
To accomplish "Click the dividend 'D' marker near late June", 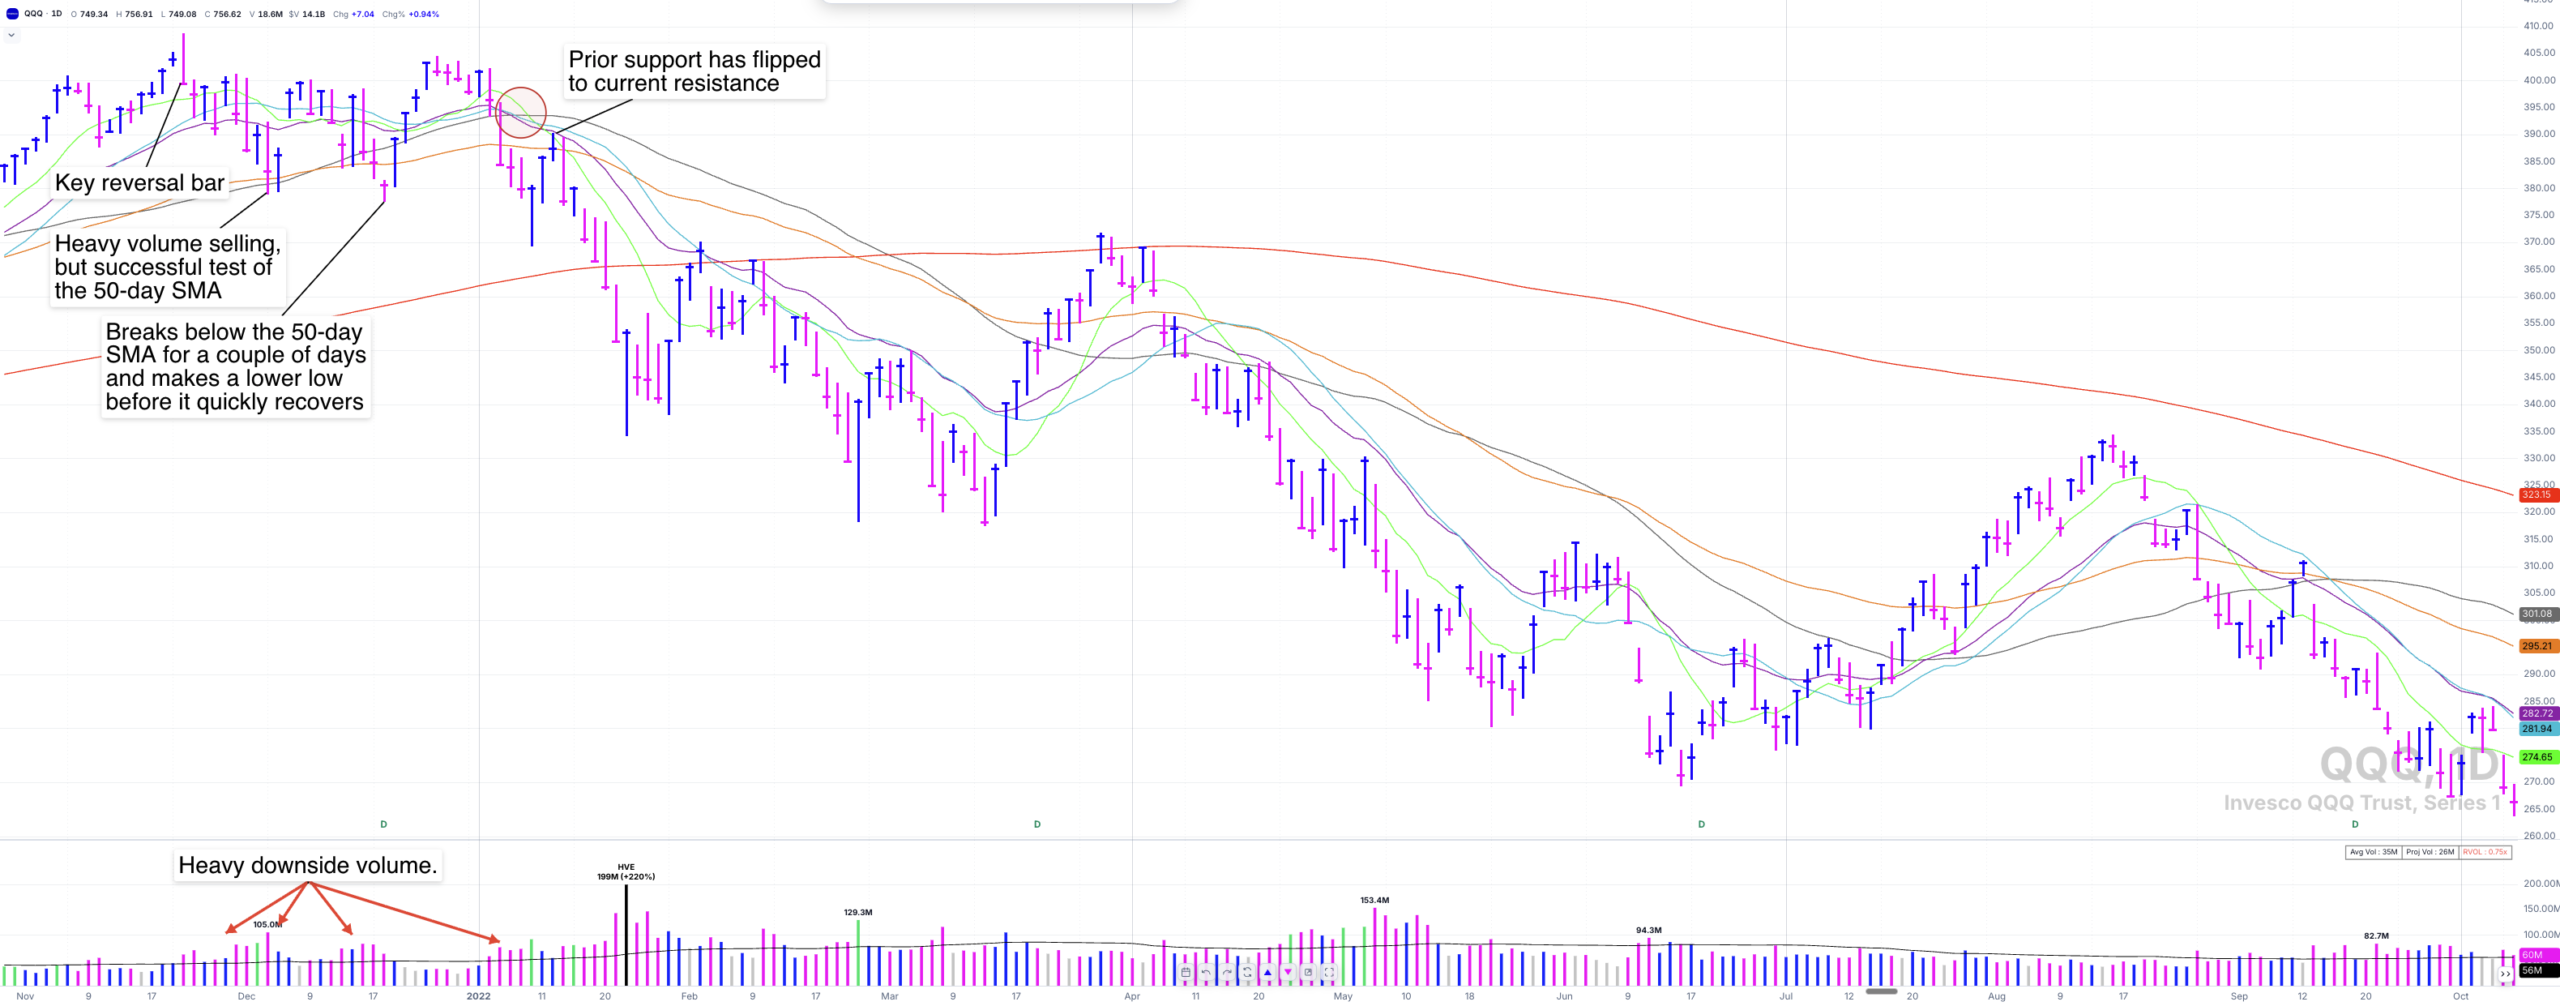I will [x=1701, y=825].
